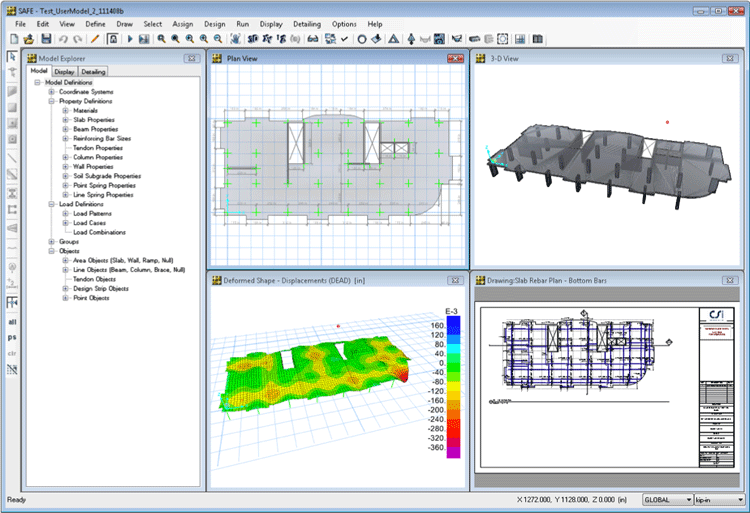The width and height of the screenshot is (750, 513).
Task: Click the Undo arrow icon
Action: (63, 39)
